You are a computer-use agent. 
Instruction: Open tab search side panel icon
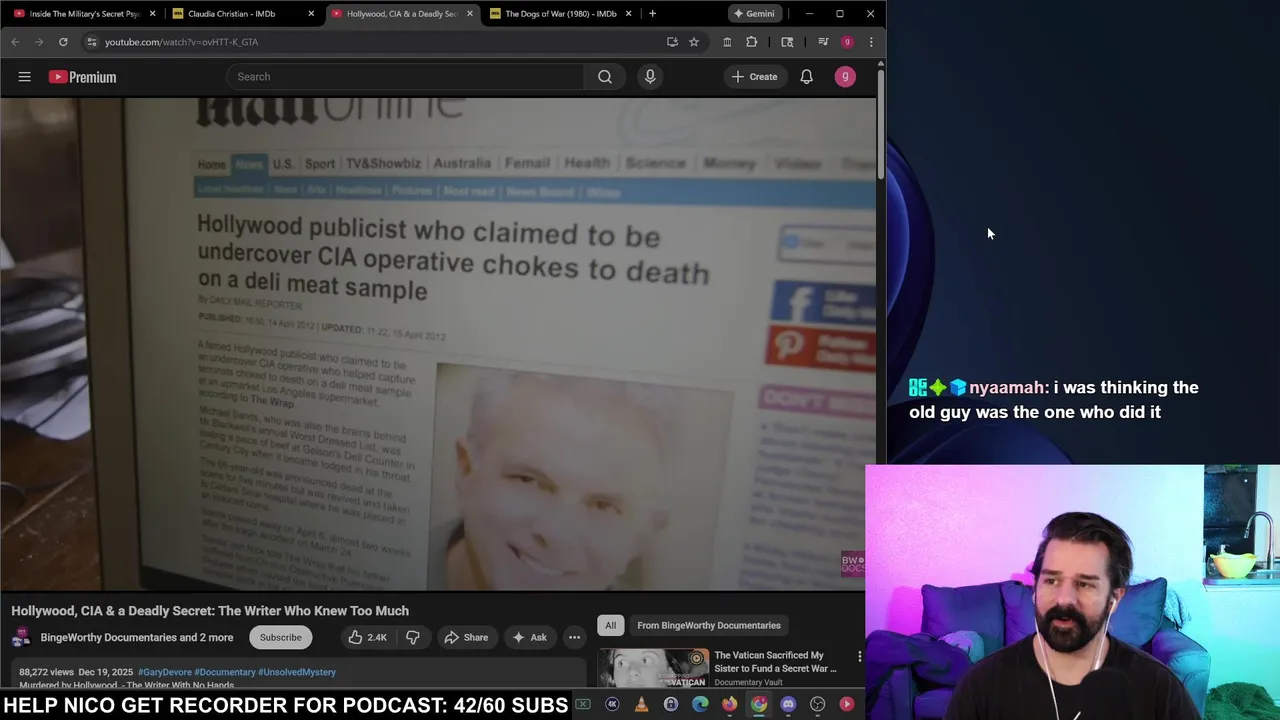787,42
